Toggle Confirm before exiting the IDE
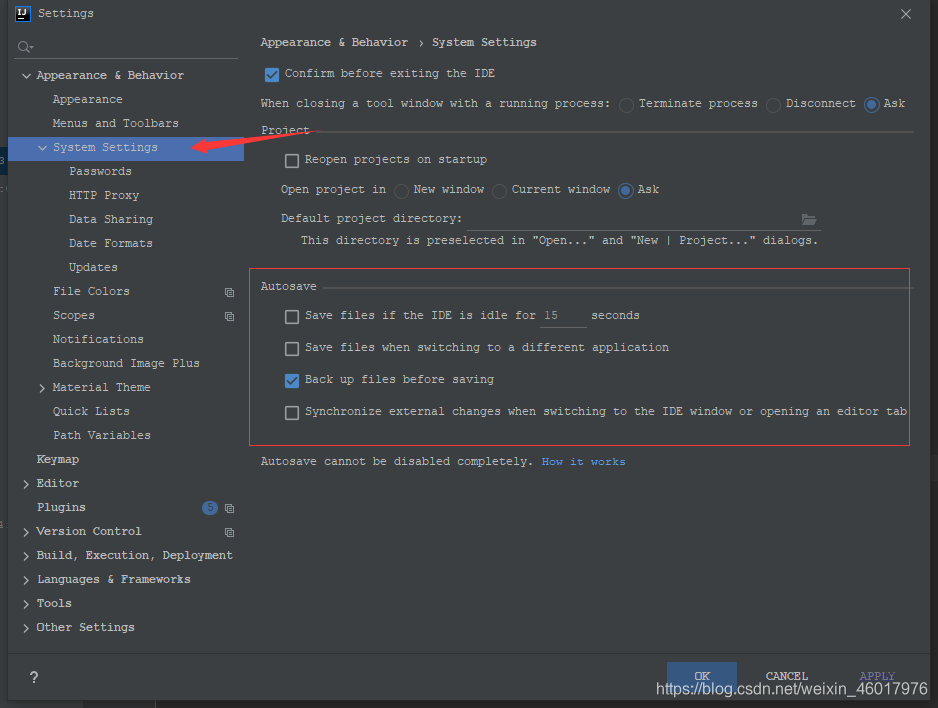Image resolution: width=938 pixels, height=708 pixels. [x=272, y=74]
